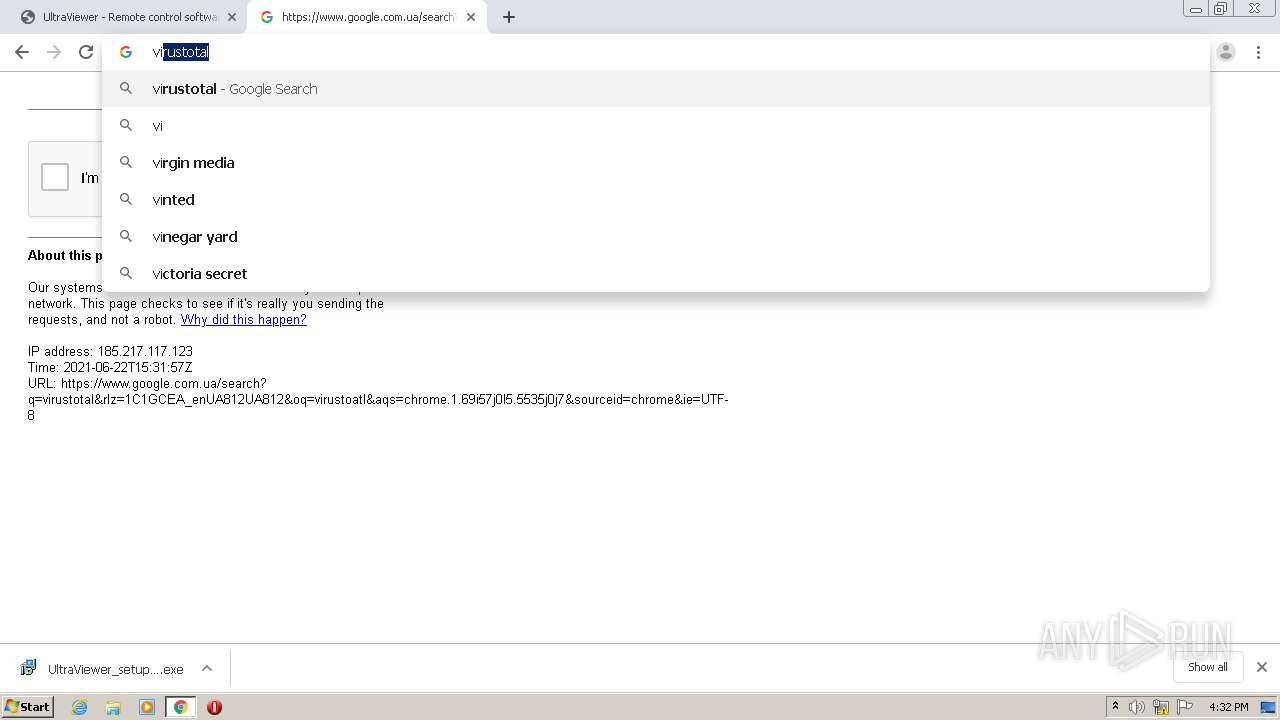This screenshot has width=1280, height=720.
Task: Close the UltraViewer tab
Action: click(232, 17)
